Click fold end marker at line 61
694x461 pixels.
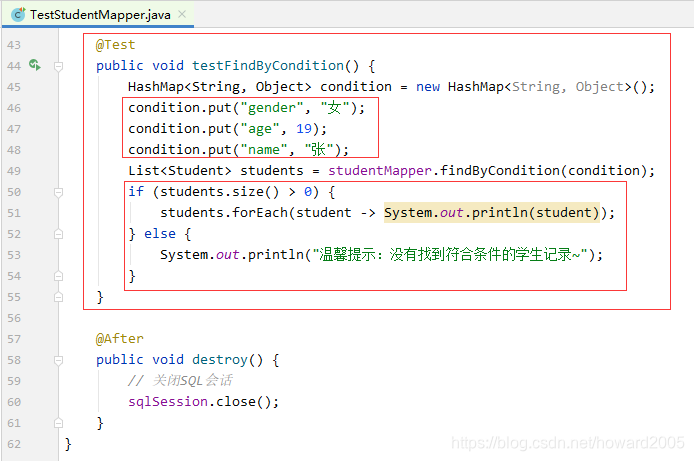(58, 423)
